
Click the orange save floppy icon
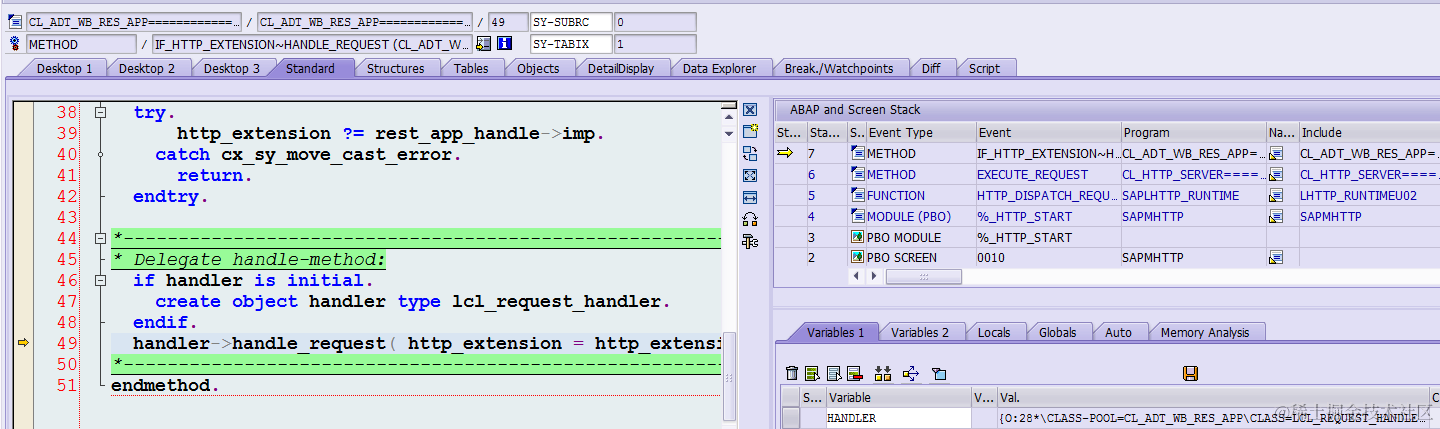[x=1190, y=373]
